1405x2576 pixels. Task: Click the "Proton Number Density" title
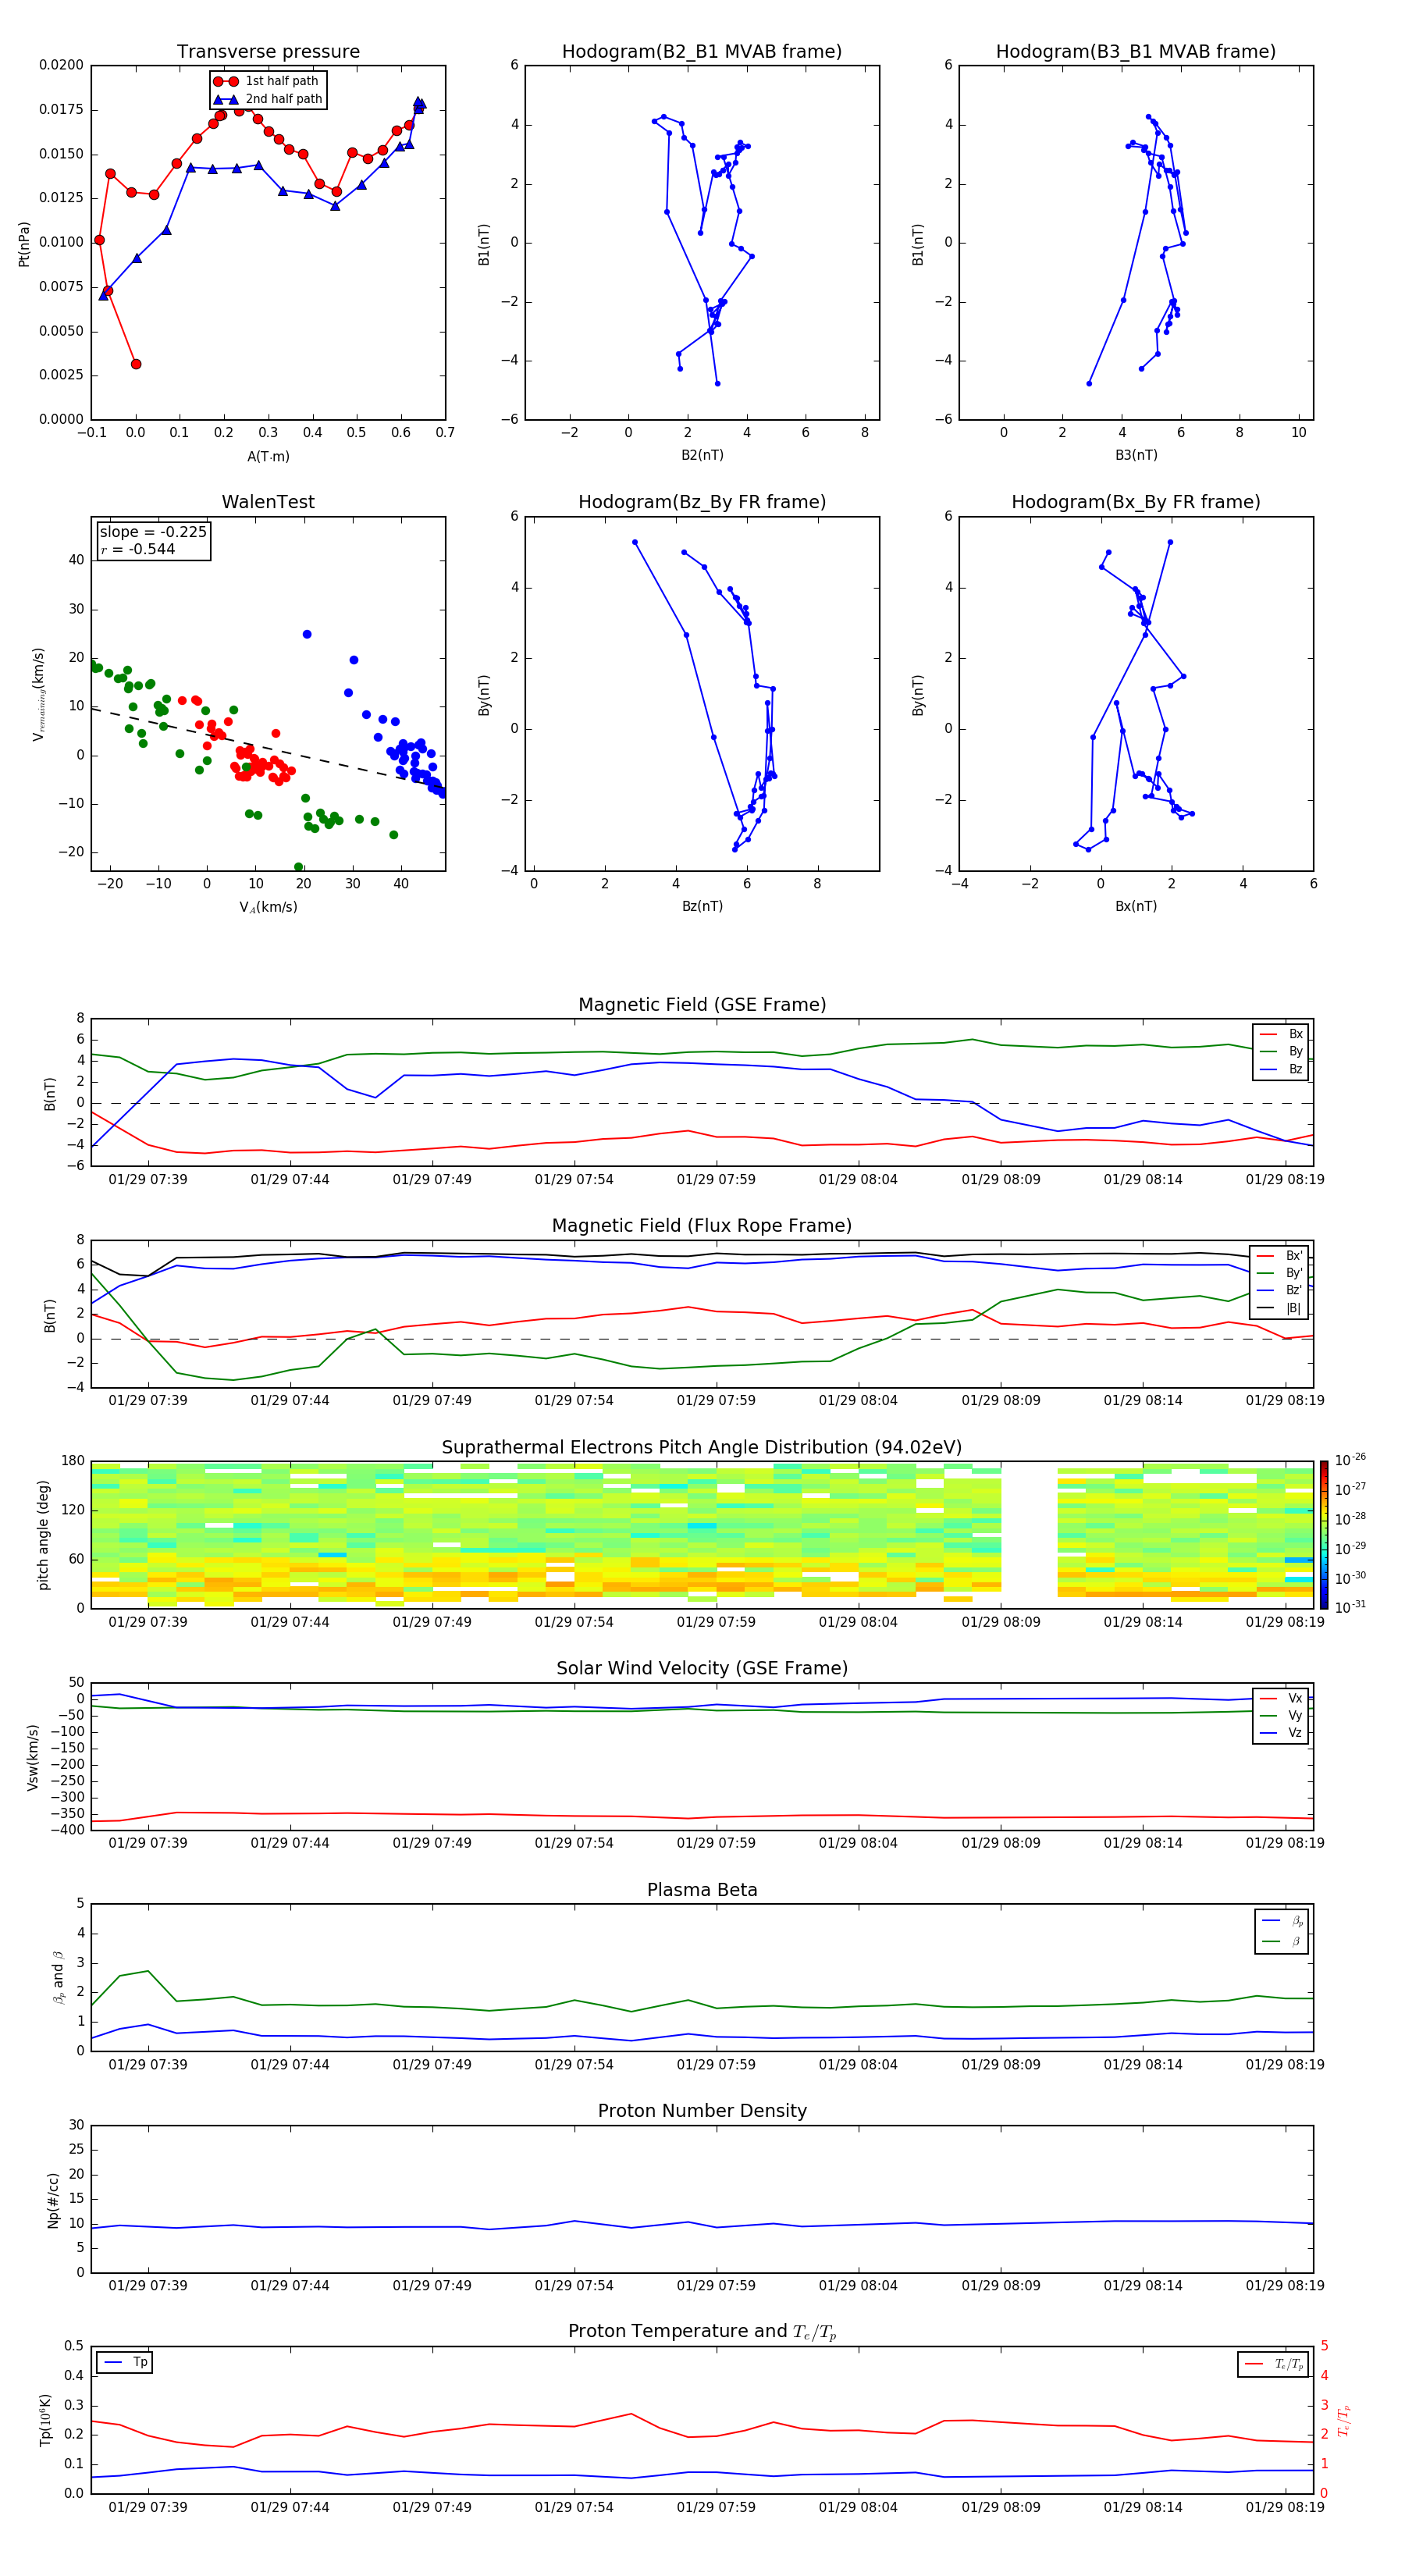pyautogui.click(x=702, y=2111)
